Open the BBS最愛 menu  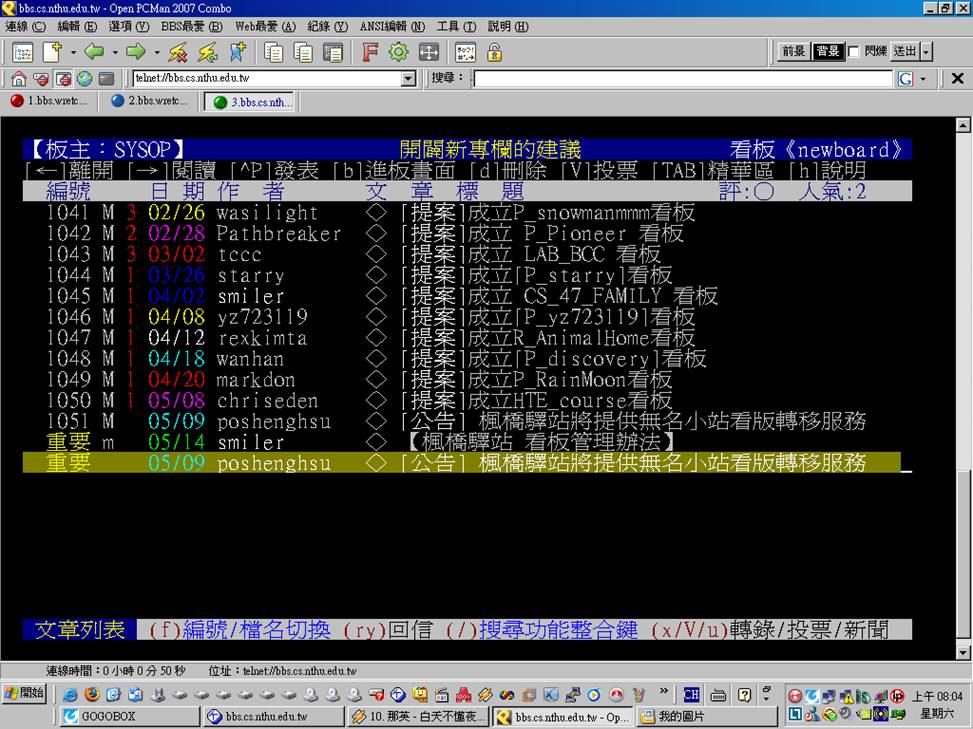point(183,26)
